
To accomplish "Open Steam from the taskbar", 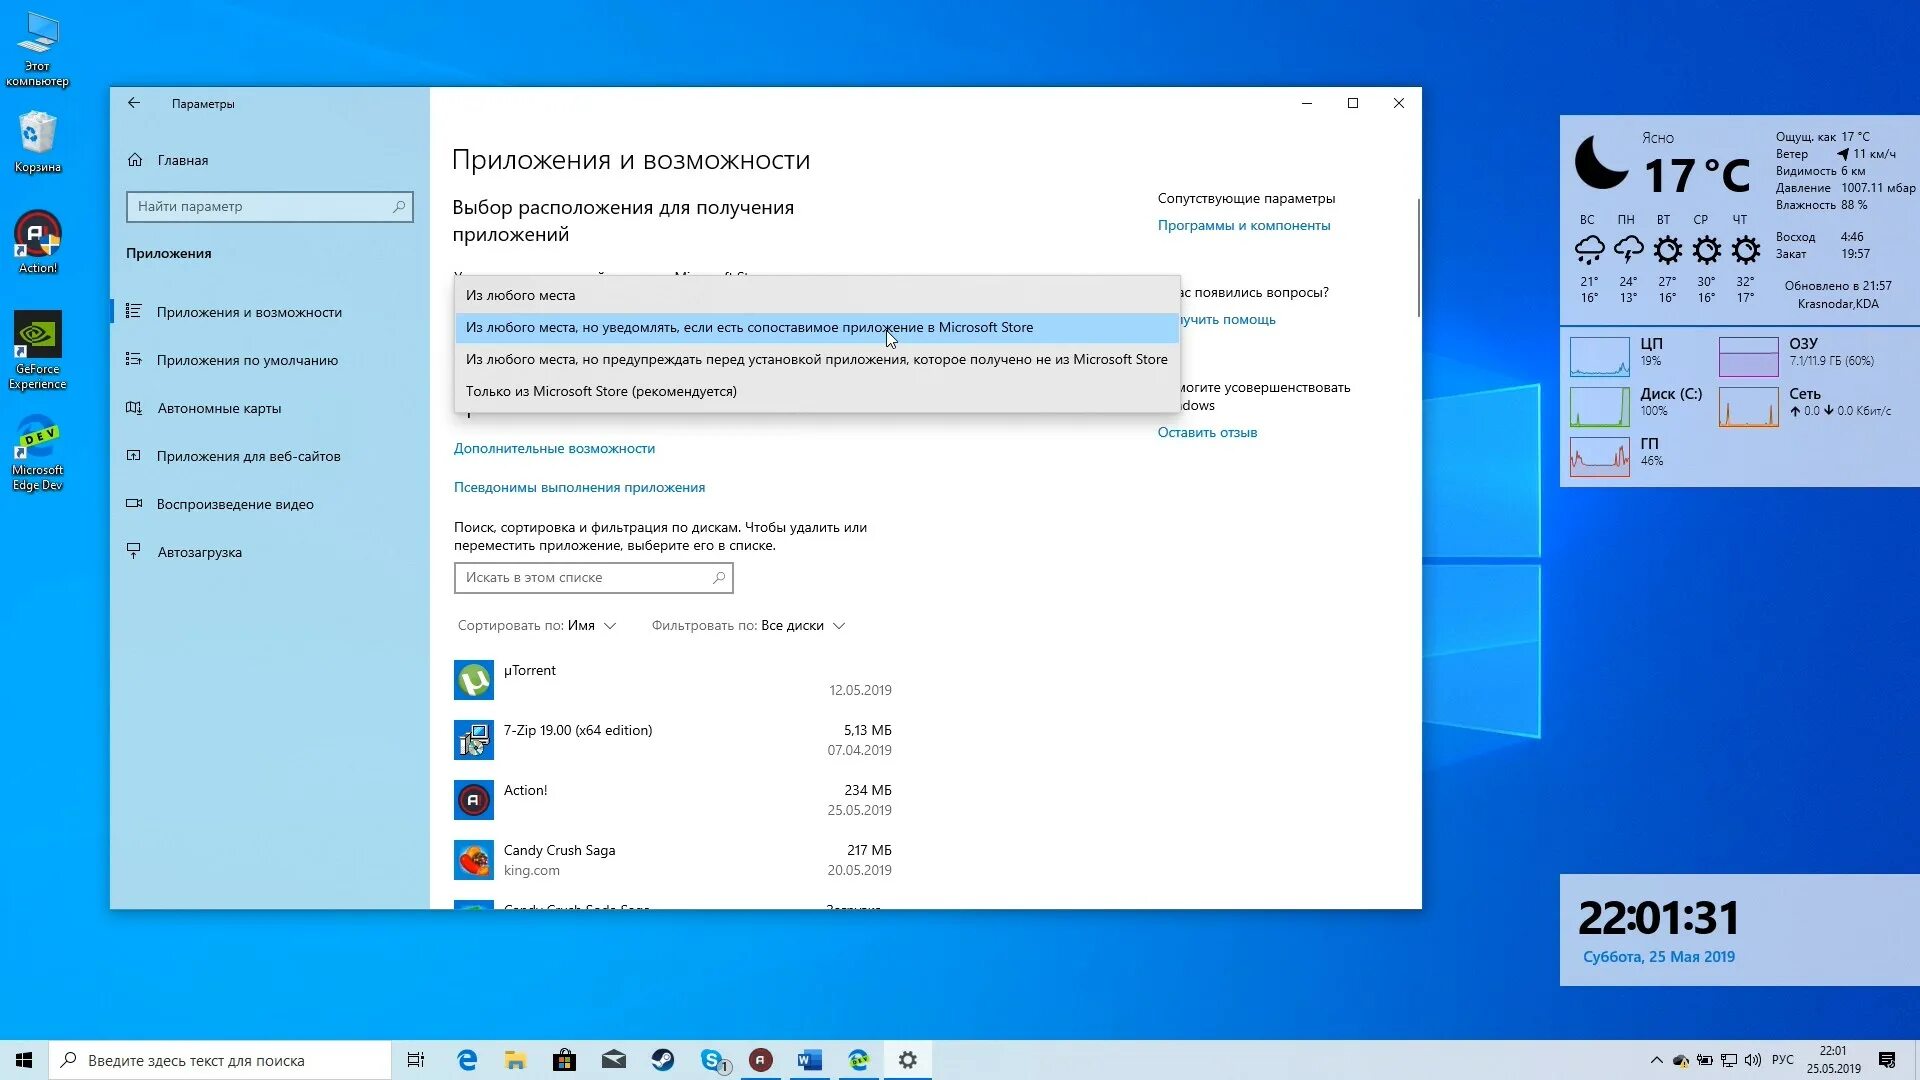I will coord(663,1060).
